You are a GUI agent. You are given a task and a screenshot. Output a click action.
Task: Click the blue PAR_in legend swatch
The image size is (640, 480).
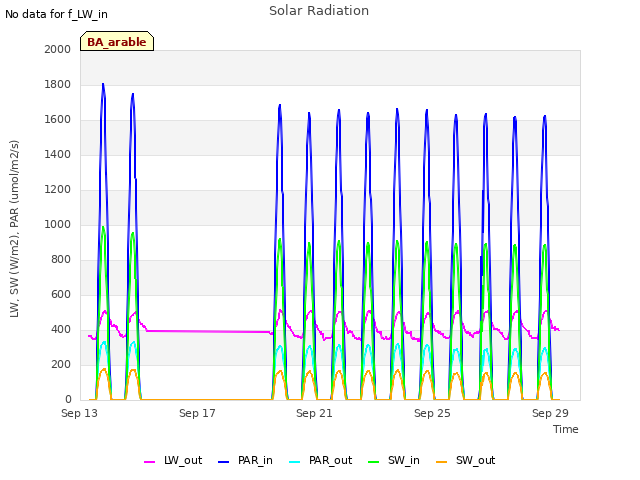pyautogui.click(x=224, y=462)
